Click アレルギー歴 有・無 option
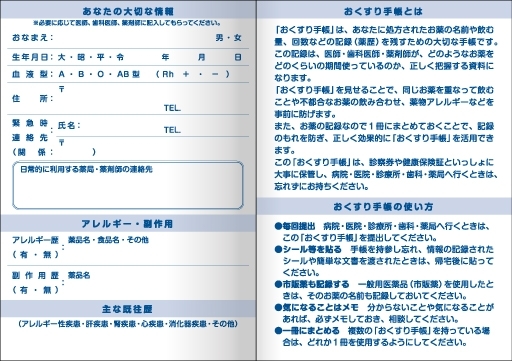Image resolution: width=512 pixels, height=361 pixels. (35, 255)
